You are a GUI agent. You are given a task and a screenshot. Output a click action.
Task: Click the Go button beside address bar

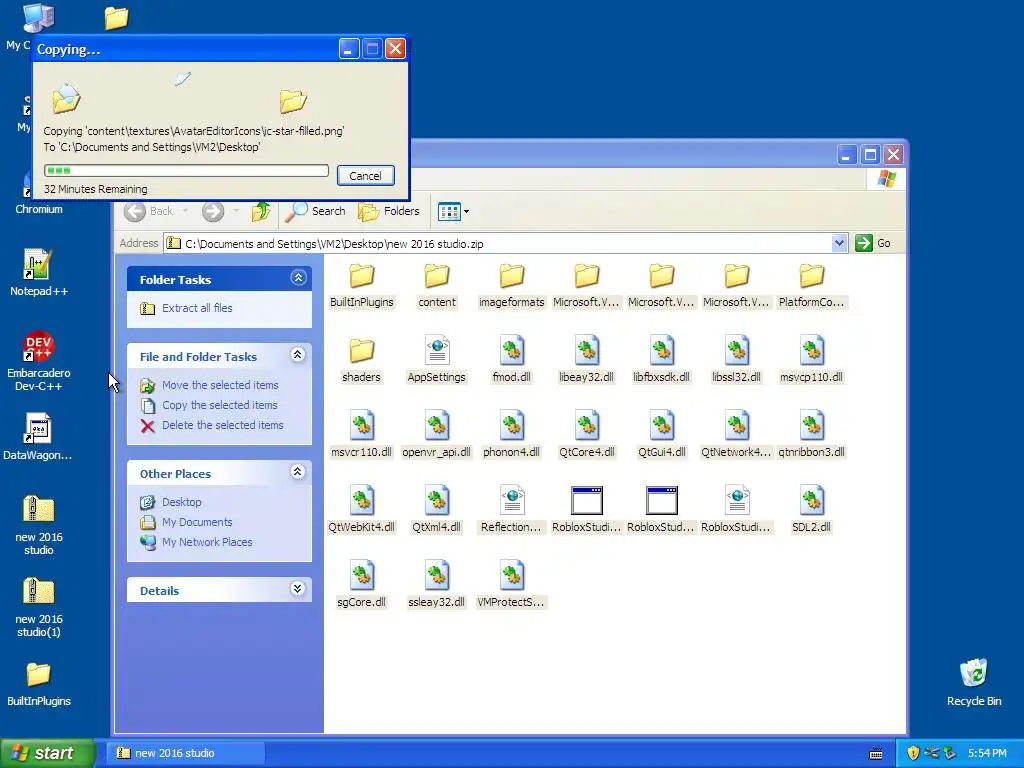point(873,243)
